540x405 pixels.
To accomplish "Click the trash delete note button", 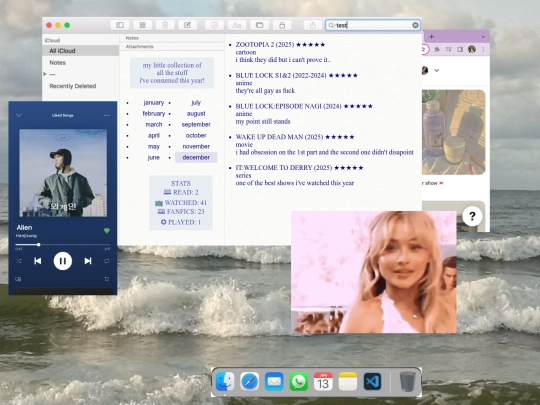I will 165,25.
